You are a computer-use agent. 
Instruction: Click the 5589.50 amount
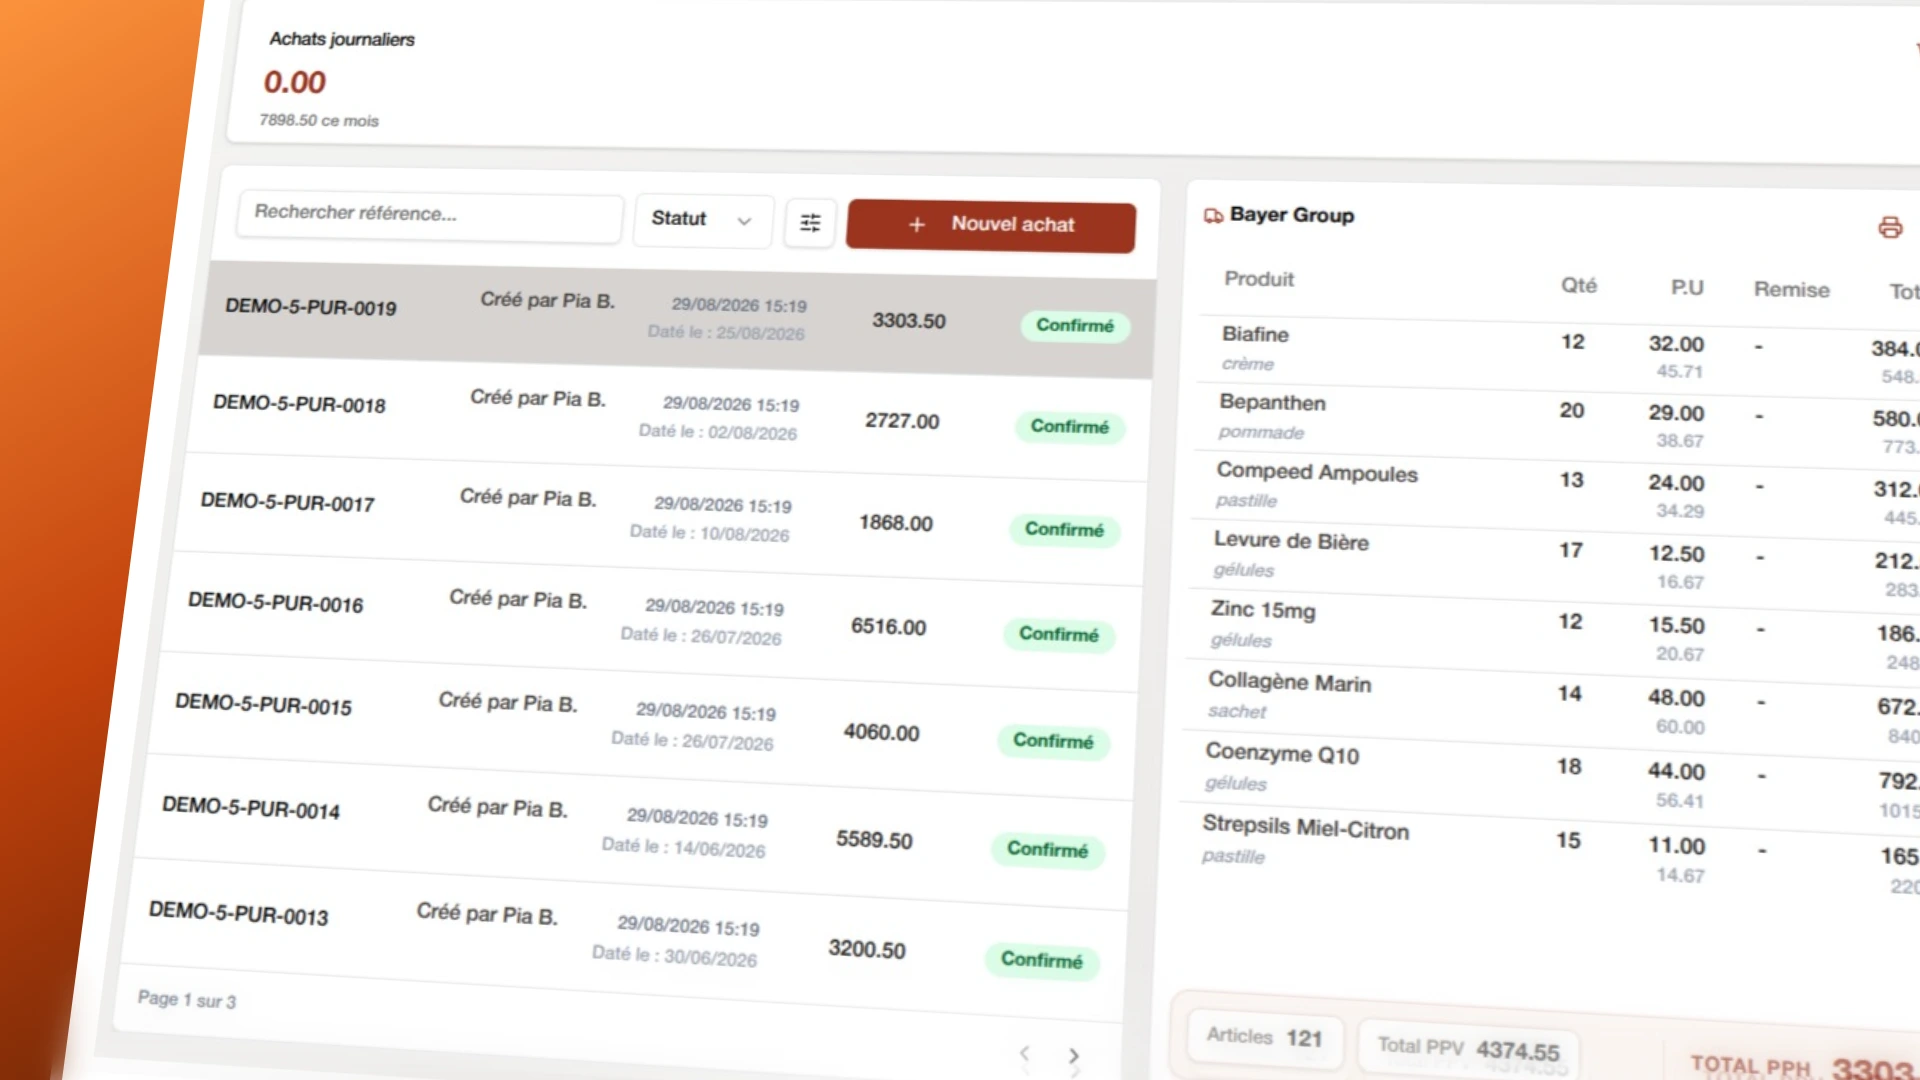(874, 840)
